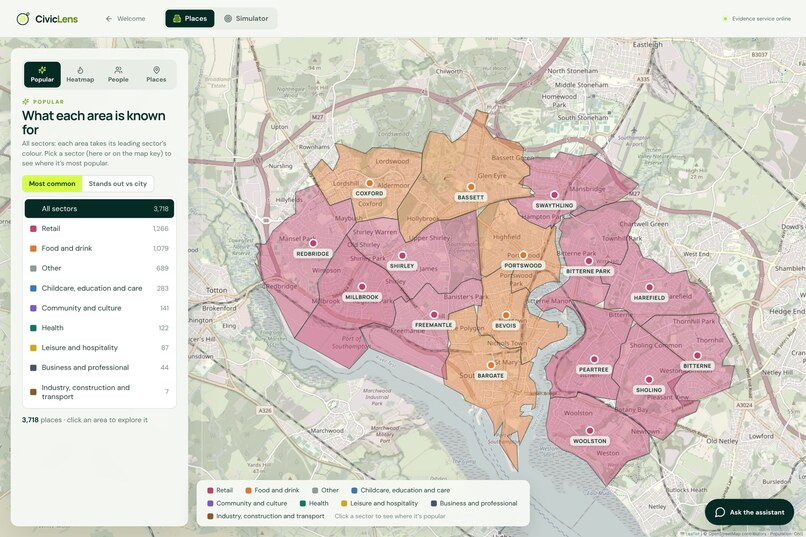Click the Leaflet attribution link
This screenshot has width=806, height=537.
coord(692,534)
